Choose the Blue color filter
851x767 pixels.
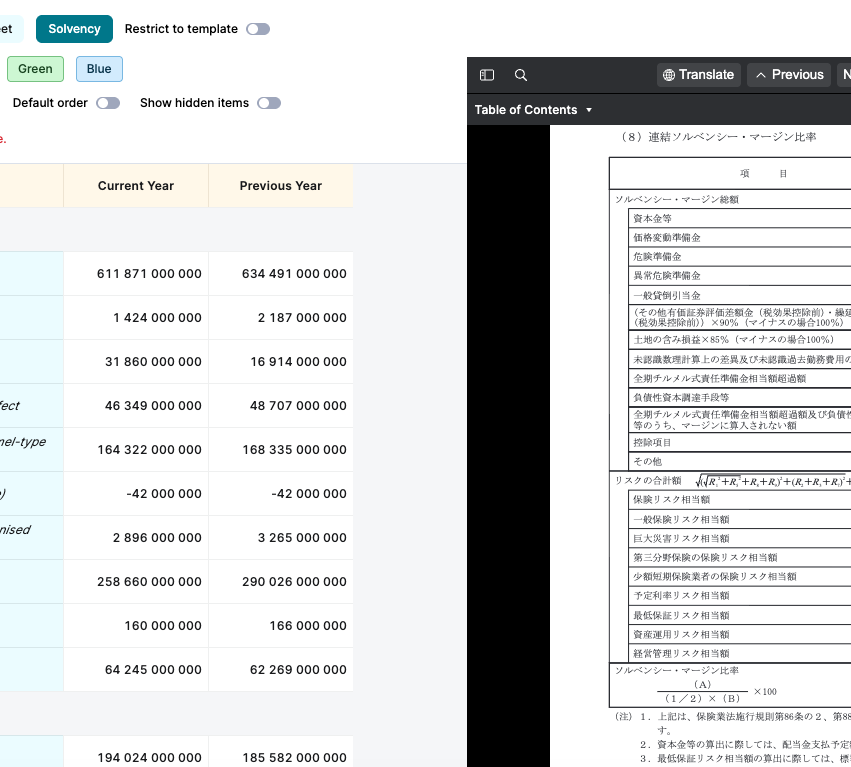[99, 69]
